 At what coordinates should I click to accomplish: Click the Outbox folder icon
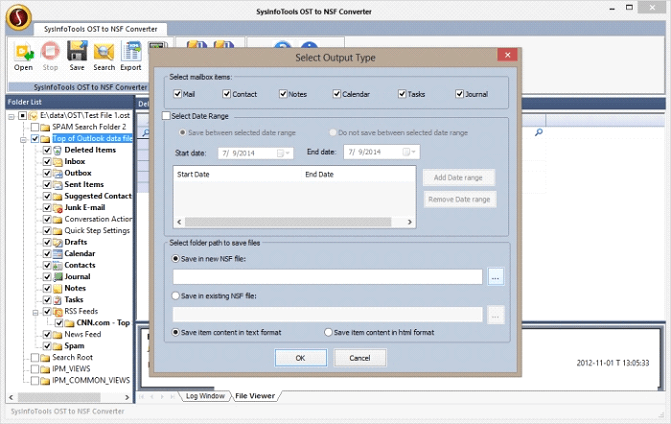click(57, 173)
